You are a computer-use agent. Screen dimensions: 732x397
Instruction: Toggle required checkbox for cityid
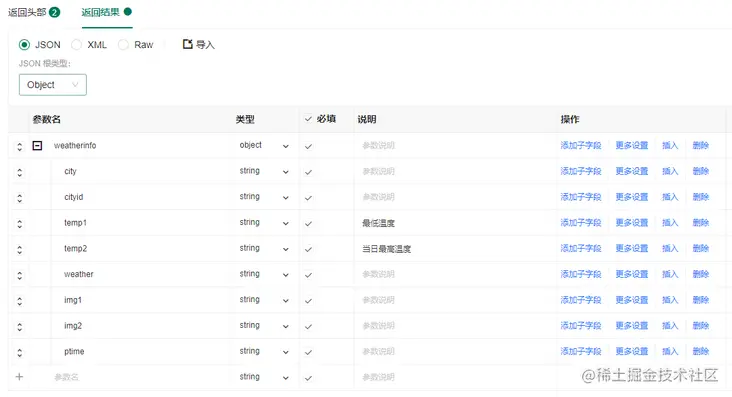point(308,198)
